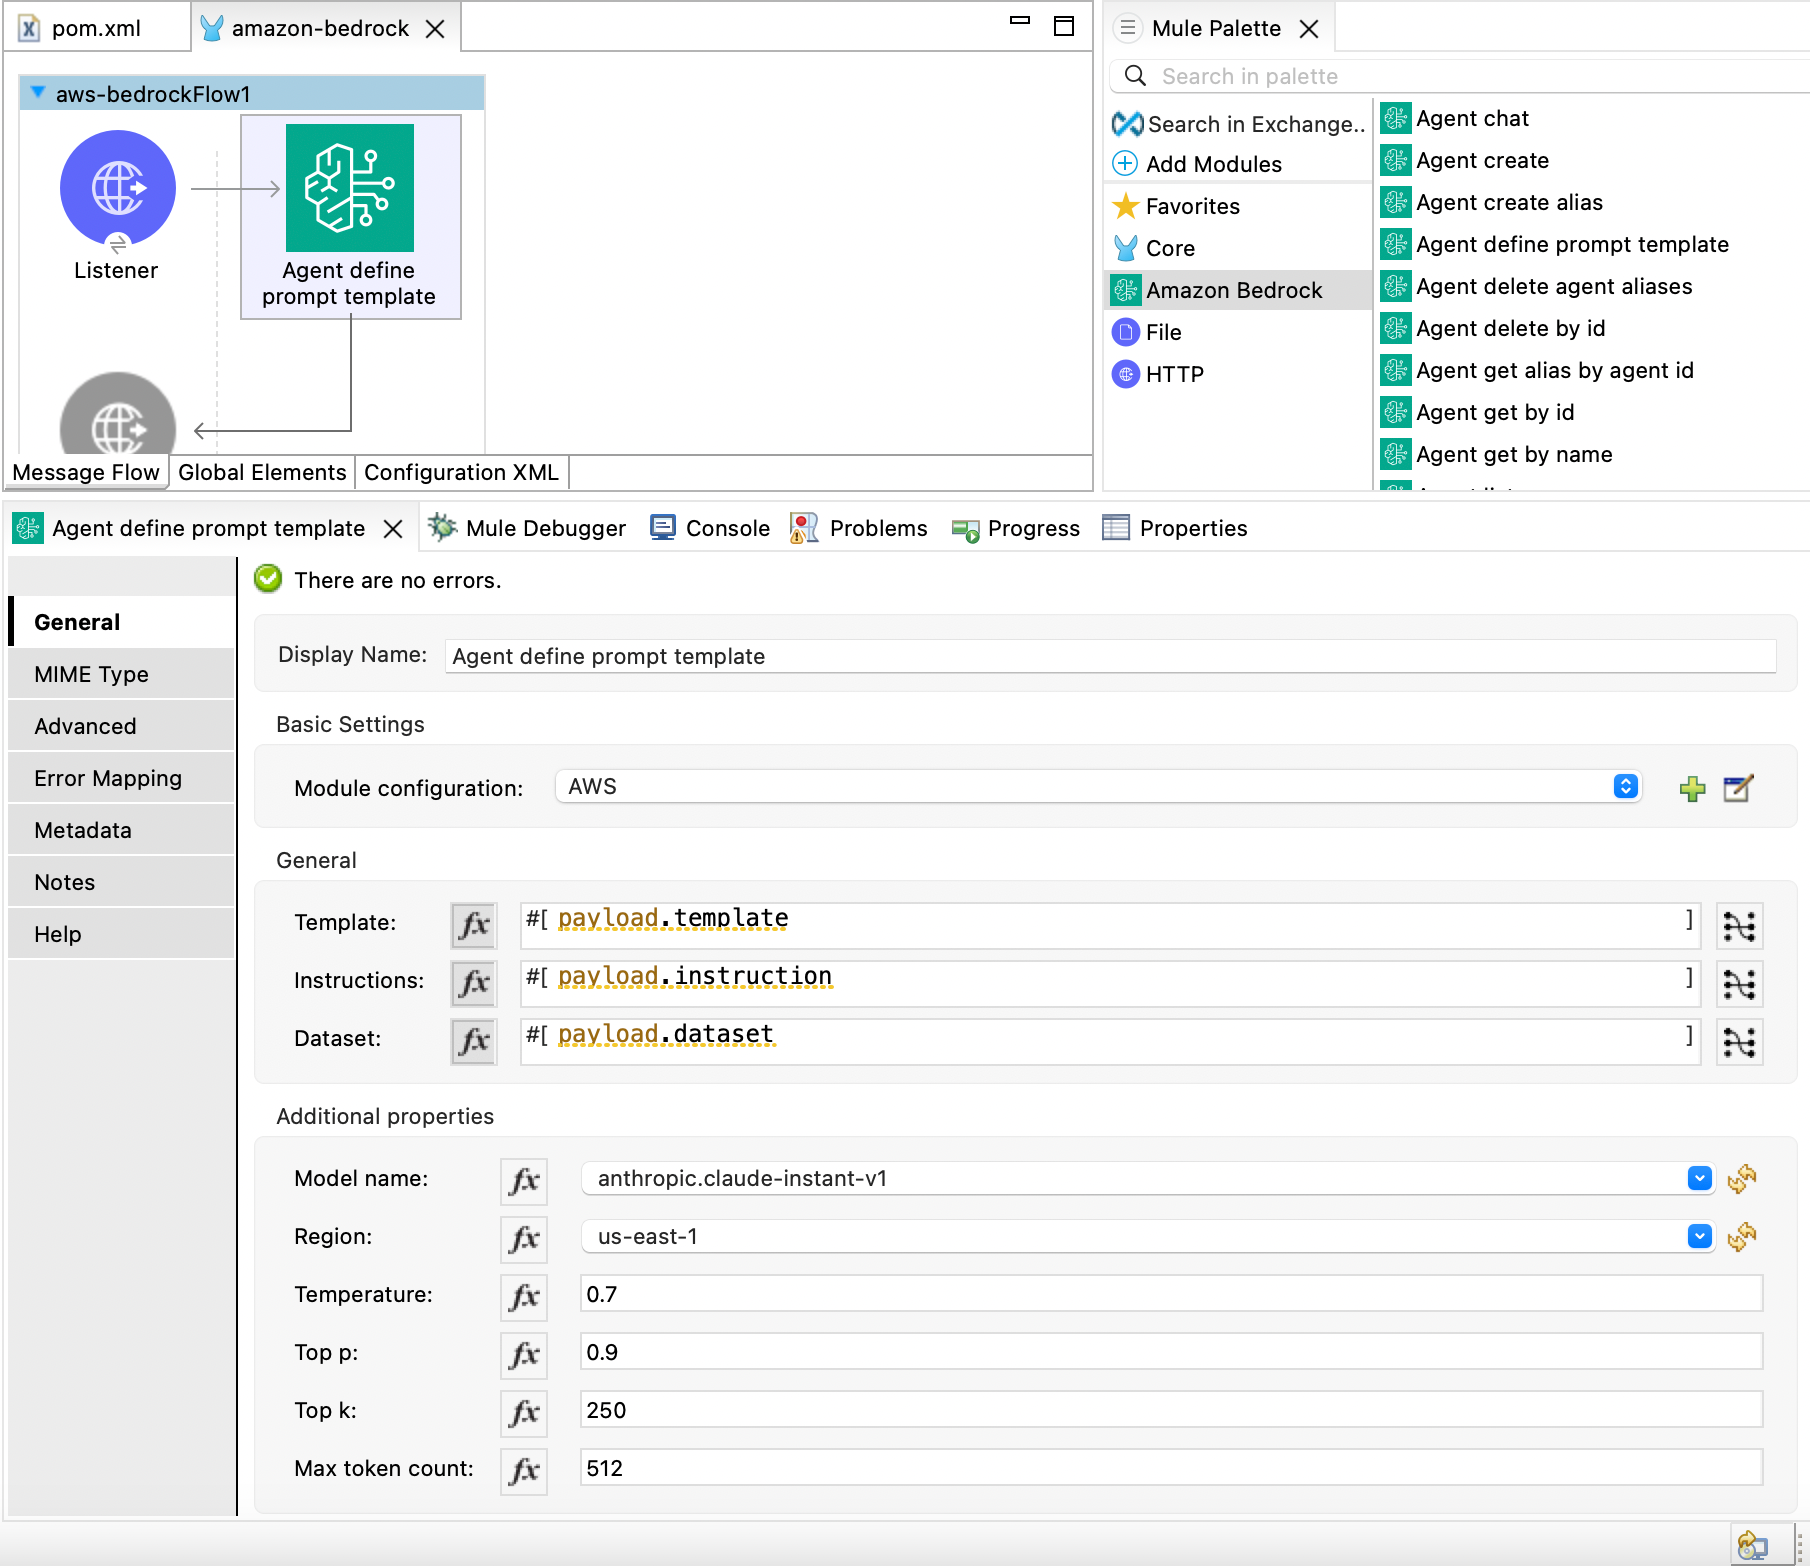Click the Agent create alias operation icon

click(x=1396, y=202)
